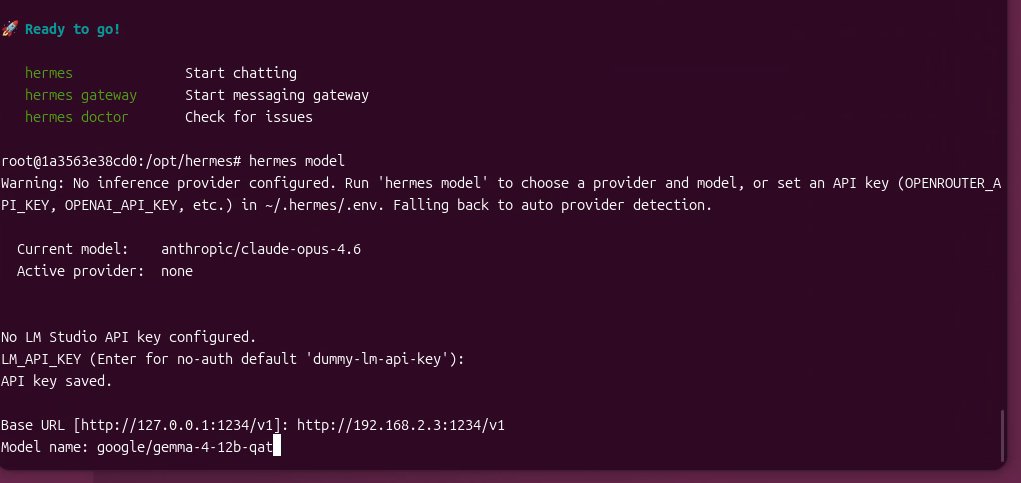Click 'No LM Studio API key configured' line
Screen dimensions: 1021x483
(x=129, y=337)
